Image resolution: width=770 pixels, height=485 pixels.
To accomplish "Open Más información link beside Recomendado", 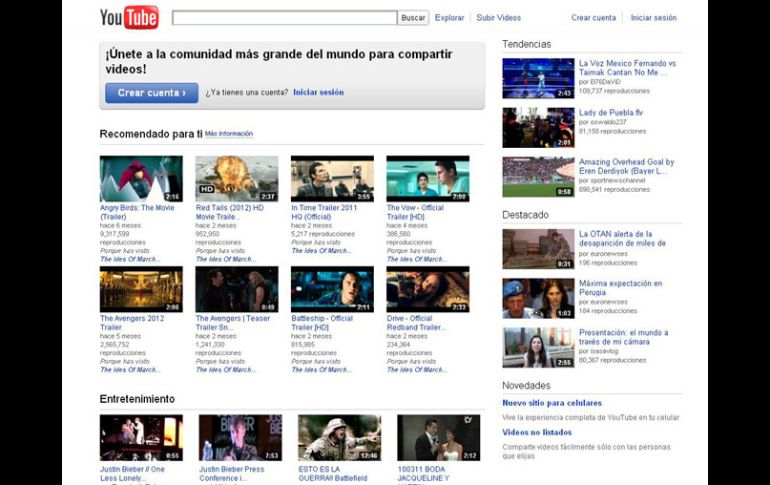I will 229,134.
